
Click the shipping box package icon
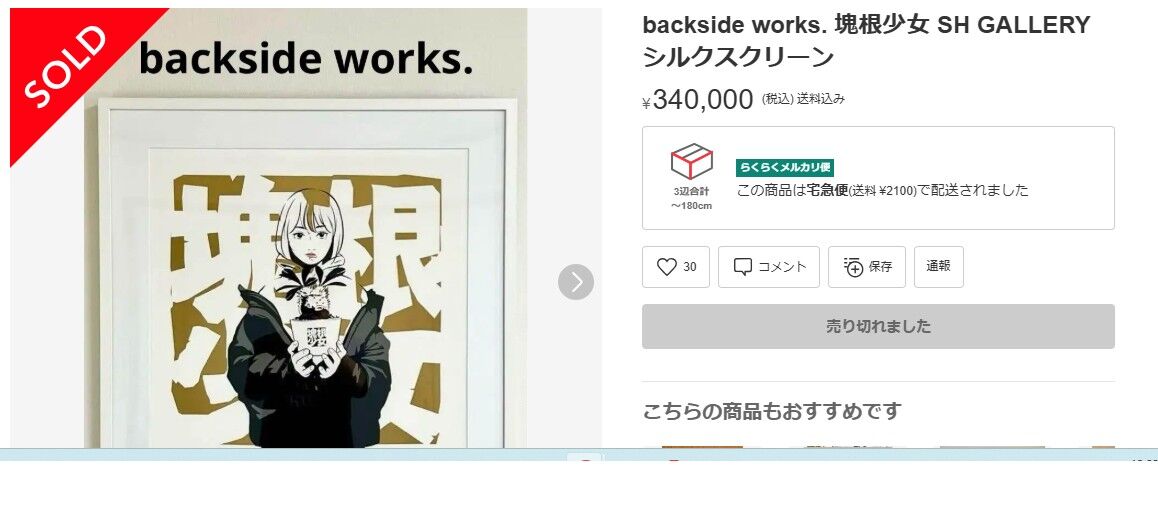691,161
